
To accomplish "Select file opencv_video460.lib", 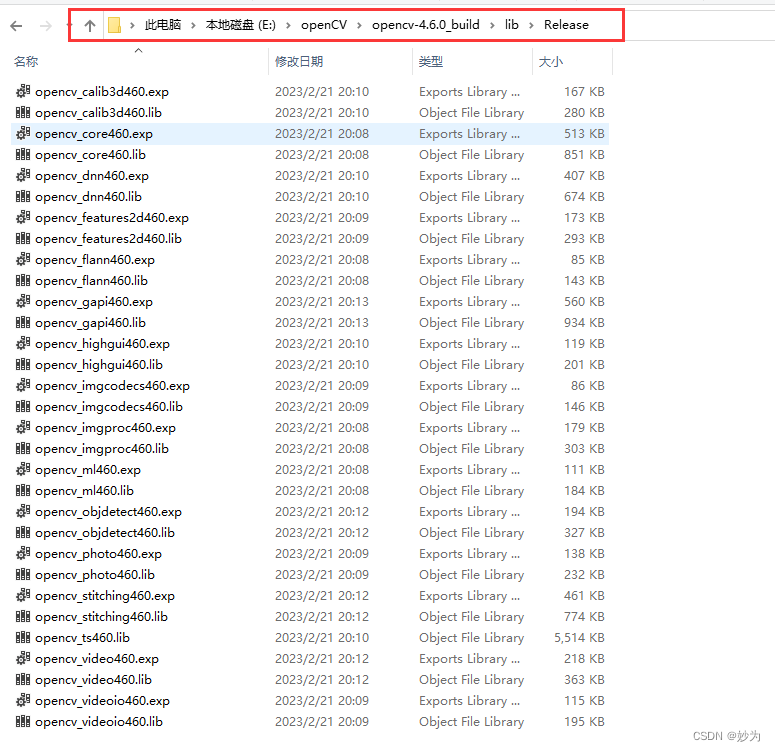I will click(93, 679).
